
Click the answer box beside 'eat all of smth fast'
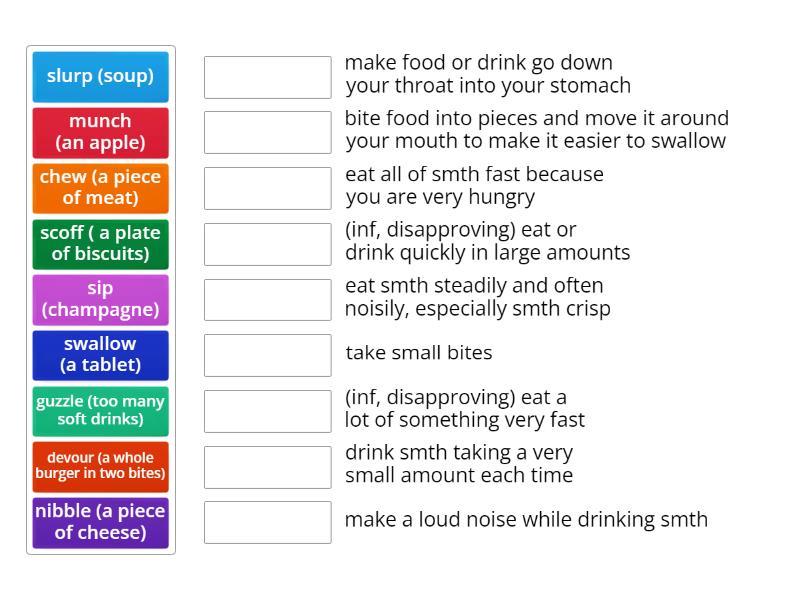pyautogui.click(x=266, y=188)
